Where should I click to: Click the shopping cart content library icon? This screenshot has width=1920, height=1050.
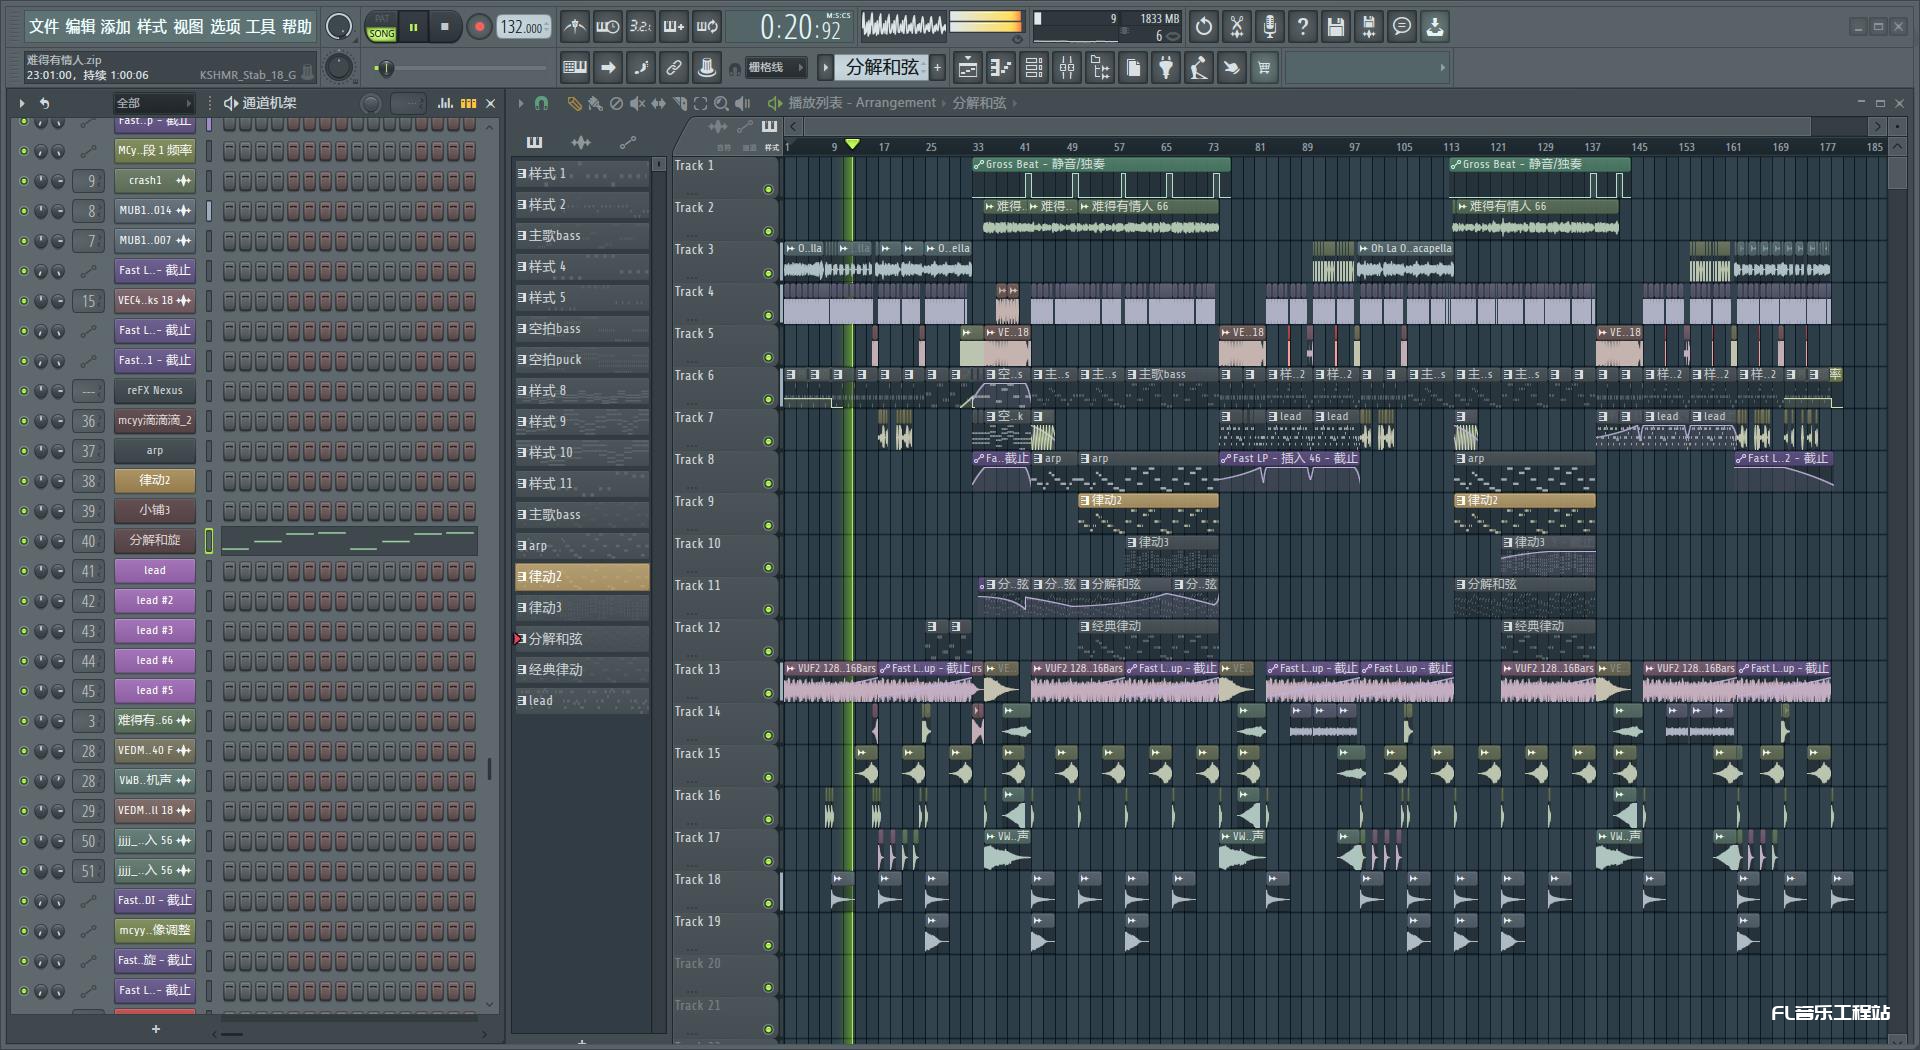point(1265,68)
